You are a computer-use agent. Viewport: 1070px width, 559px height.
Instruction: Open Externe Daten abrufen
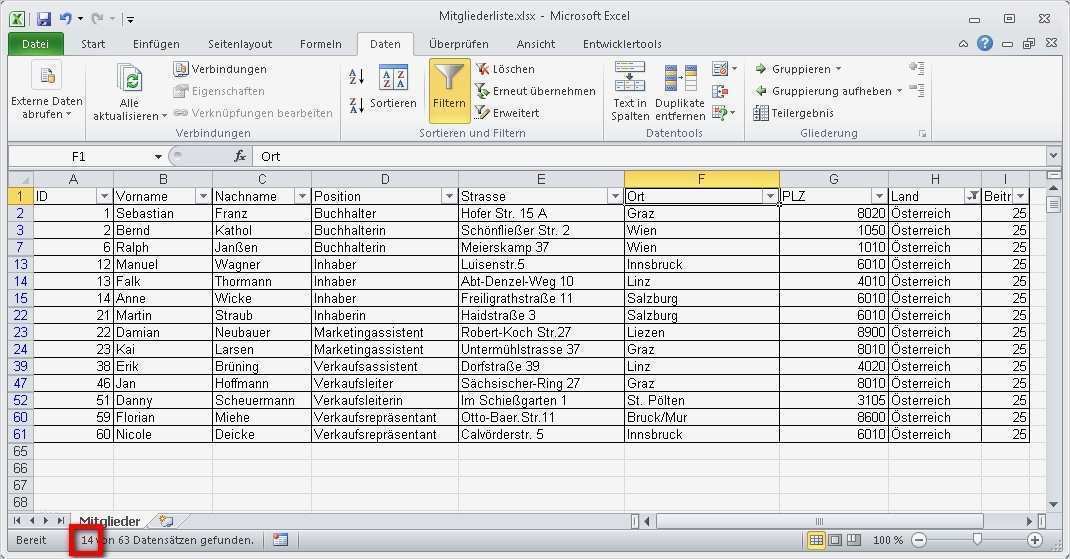click(46, 91)
